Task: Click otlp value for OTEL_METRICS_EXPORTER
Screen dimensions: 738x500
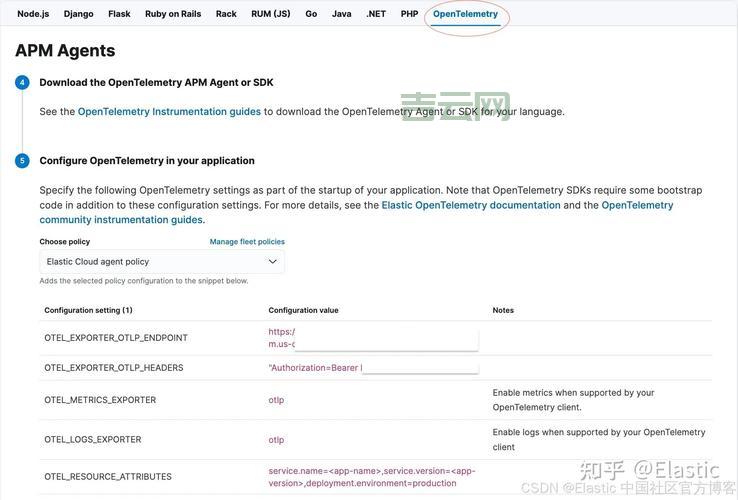Action: [x=276, y=400]
